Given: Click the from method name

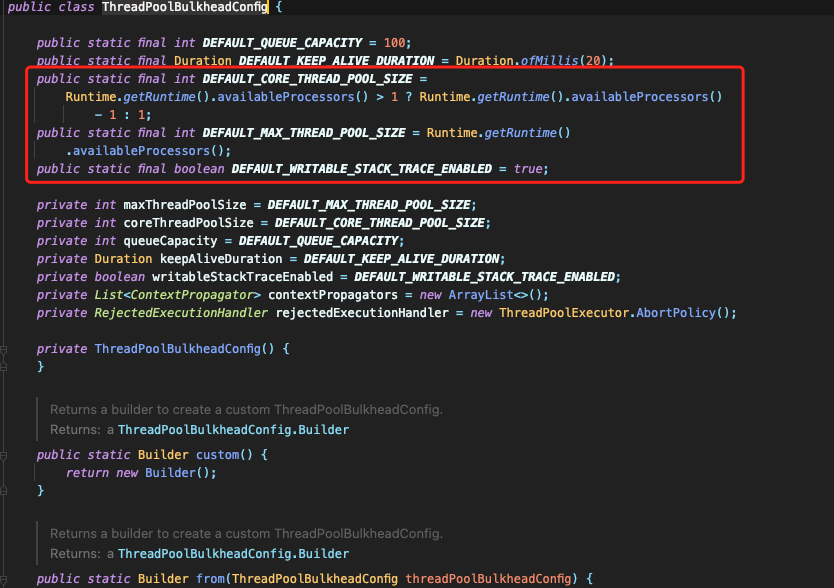Looking at the screenshot, I should 210,578.
